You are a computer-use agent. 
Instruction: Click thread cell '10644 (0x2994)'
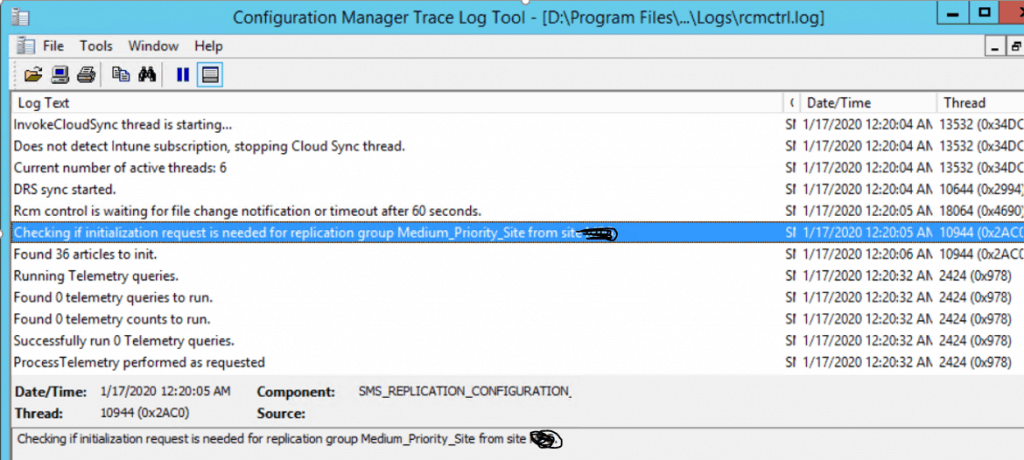981,189
